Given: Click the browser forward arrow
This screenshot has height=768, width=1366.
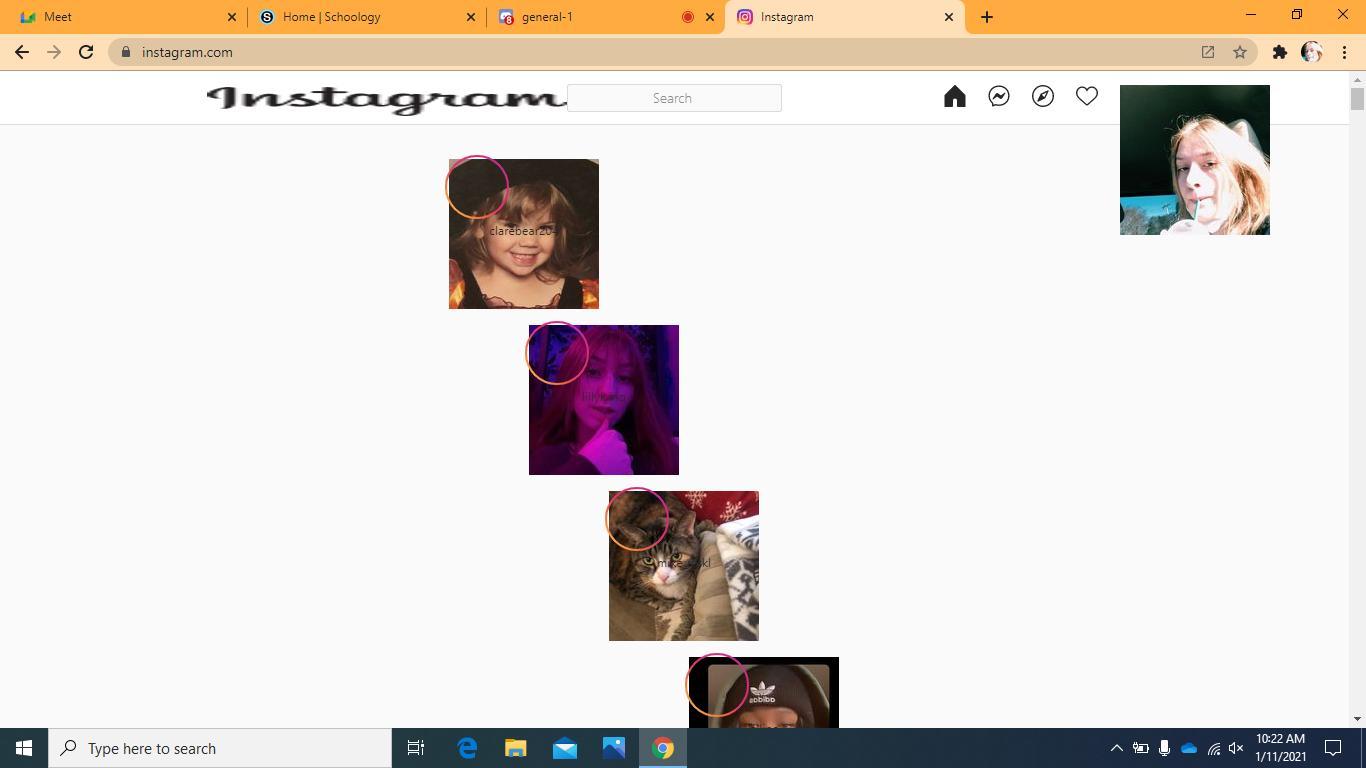Looking at the screenshot, I should pyautogui.click(x=54, y=52).
